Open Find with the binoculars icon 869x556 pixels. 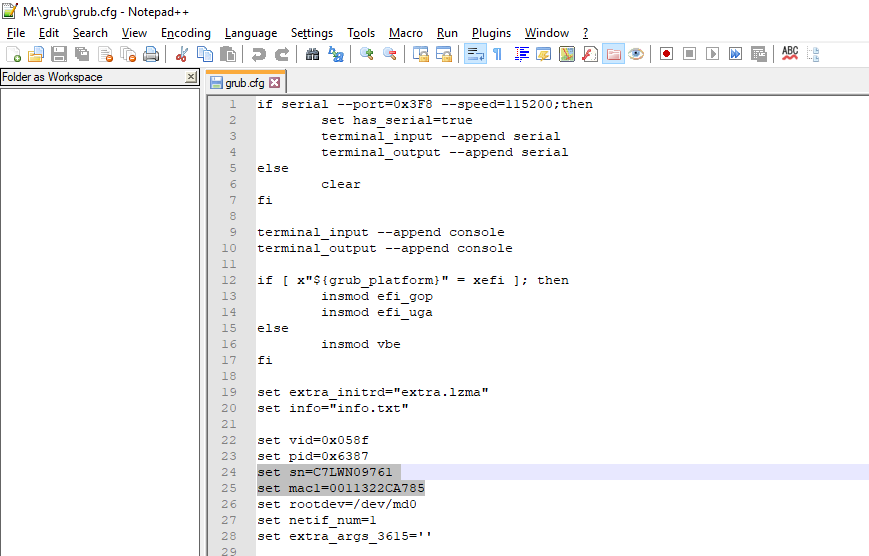(312, 54)
